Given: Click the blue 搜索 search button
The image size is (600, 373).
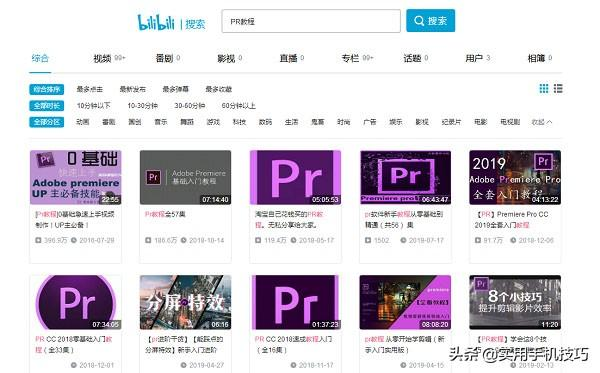Looking at the screenshot, I should [x=430, y=21].
